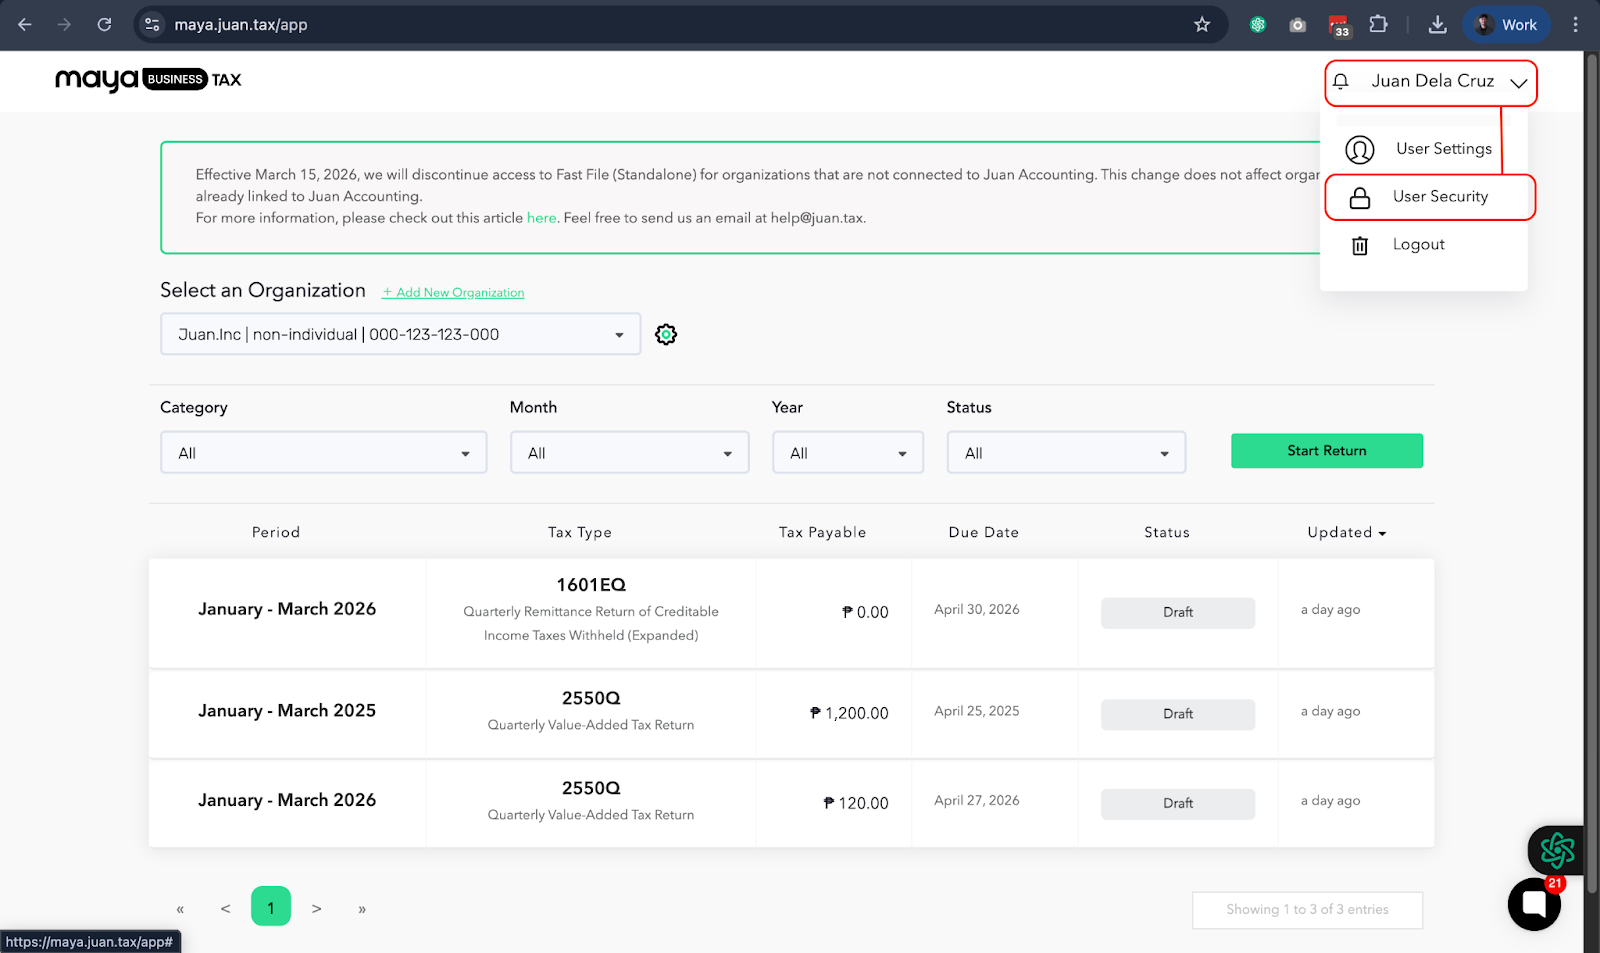Image resolution: width=1600 pixels, height=953 pixels.
Task: Collapse the Juan Dela Cruz user menu
Action: [x=1519, y=82]
